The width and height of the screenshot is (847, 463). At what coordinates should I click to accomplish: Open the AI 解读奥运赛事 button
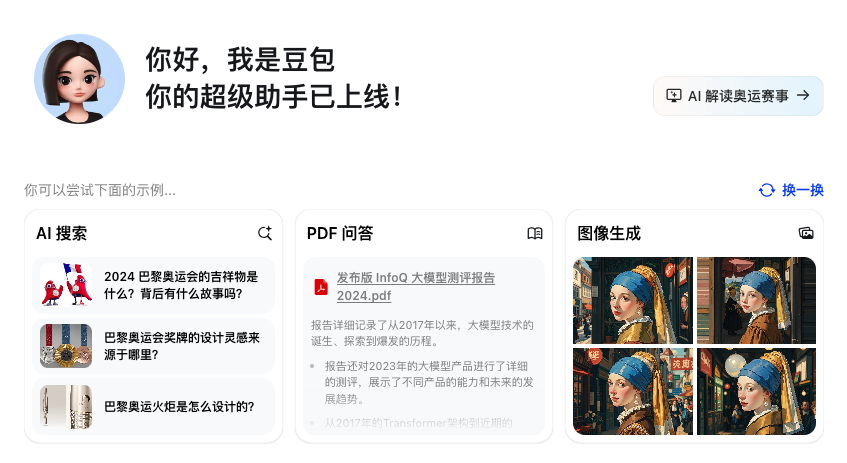coord(738,96)
